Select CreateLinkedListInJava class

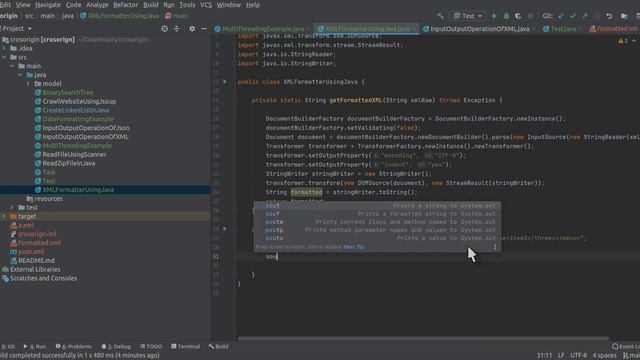76,110
